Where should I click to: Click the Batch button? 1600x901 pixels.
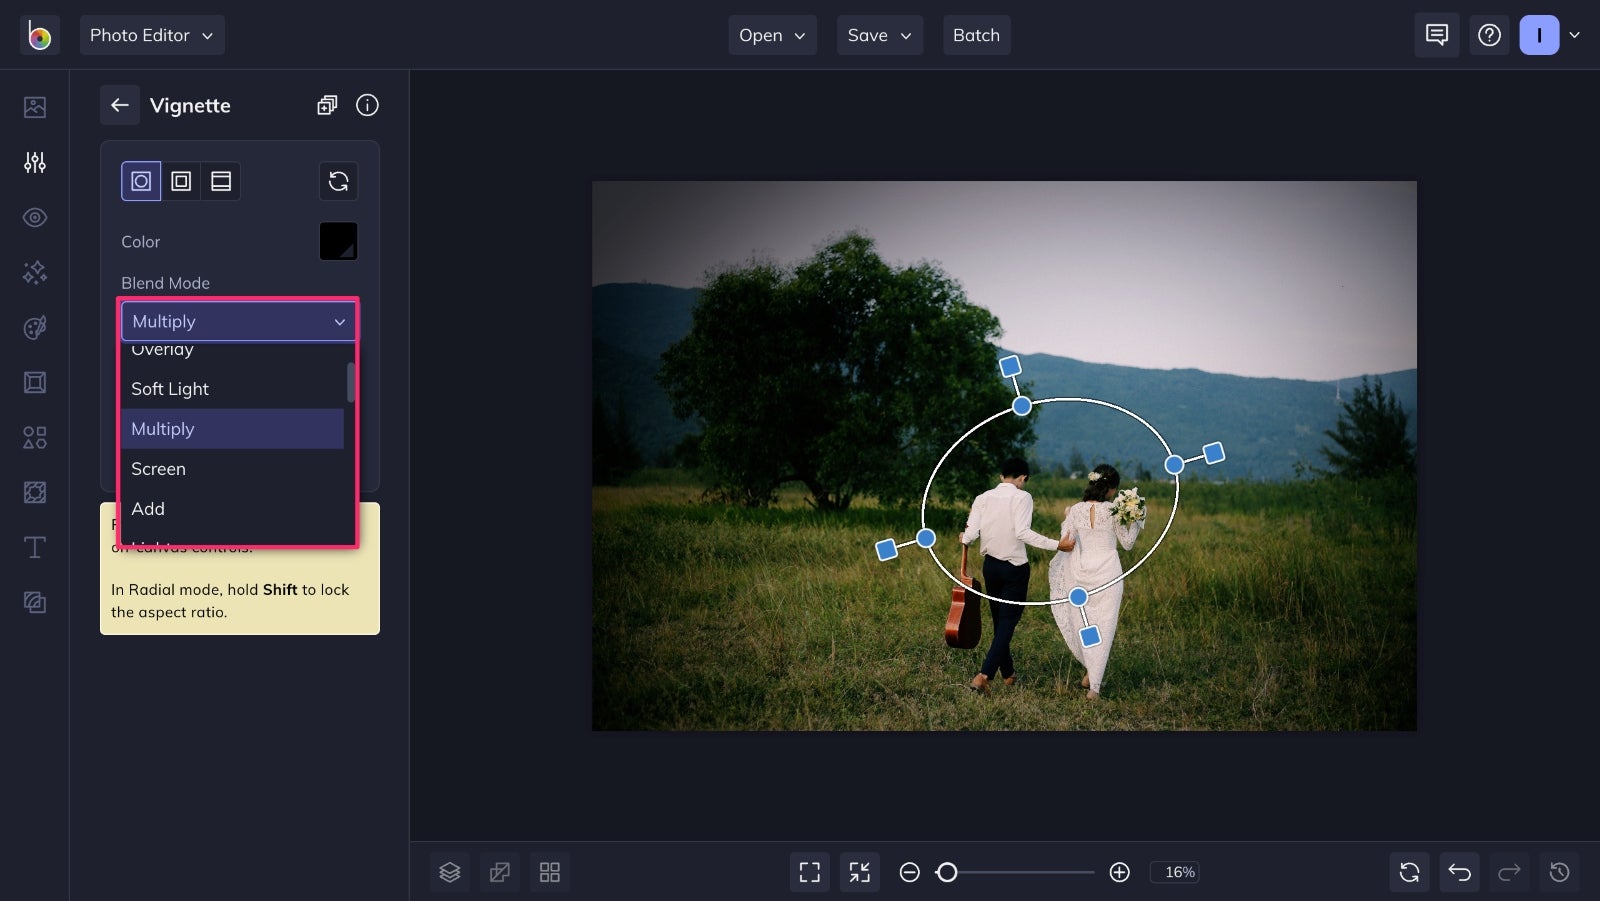tap(976, 35)
